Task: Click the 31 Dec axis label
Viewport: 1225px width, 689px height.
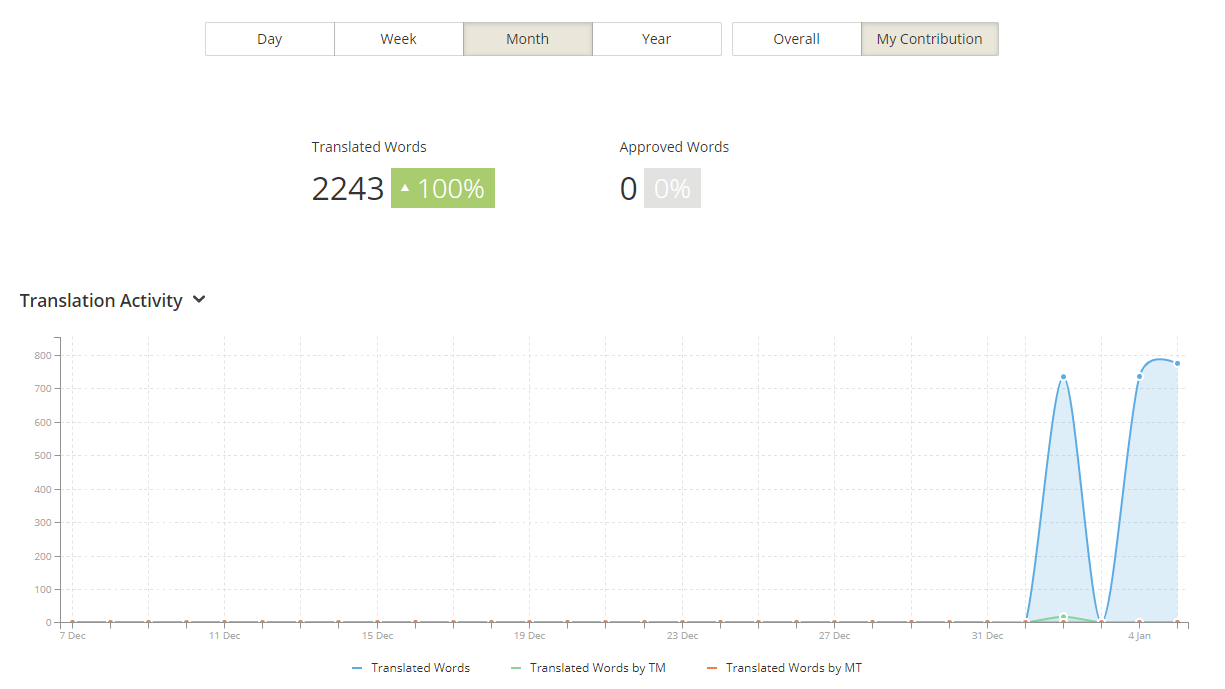Action: click(x=987, y=636)
